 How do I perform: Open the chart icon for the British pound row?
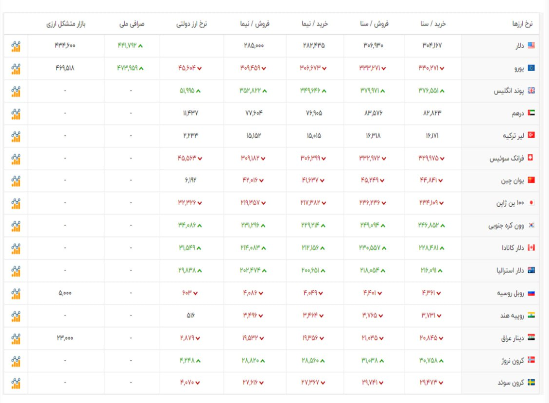16,91
